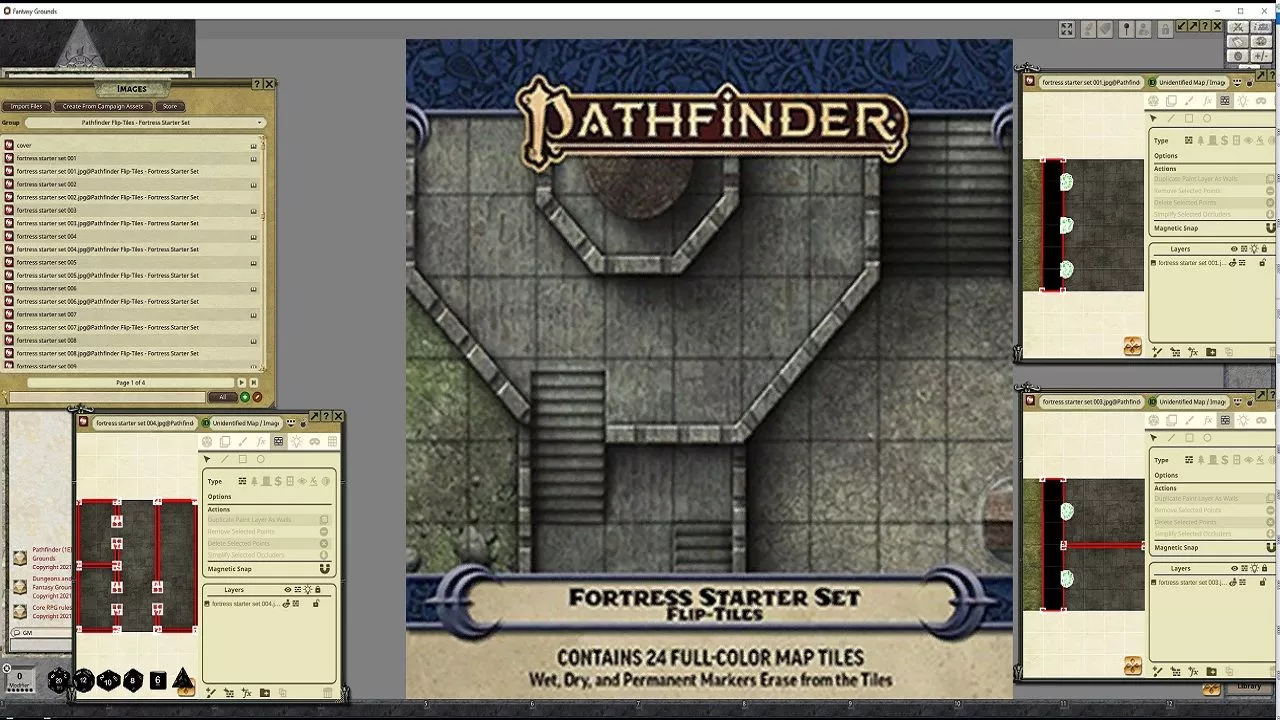
Task: Click the Import Files button
Action: [x=26, y=106]
